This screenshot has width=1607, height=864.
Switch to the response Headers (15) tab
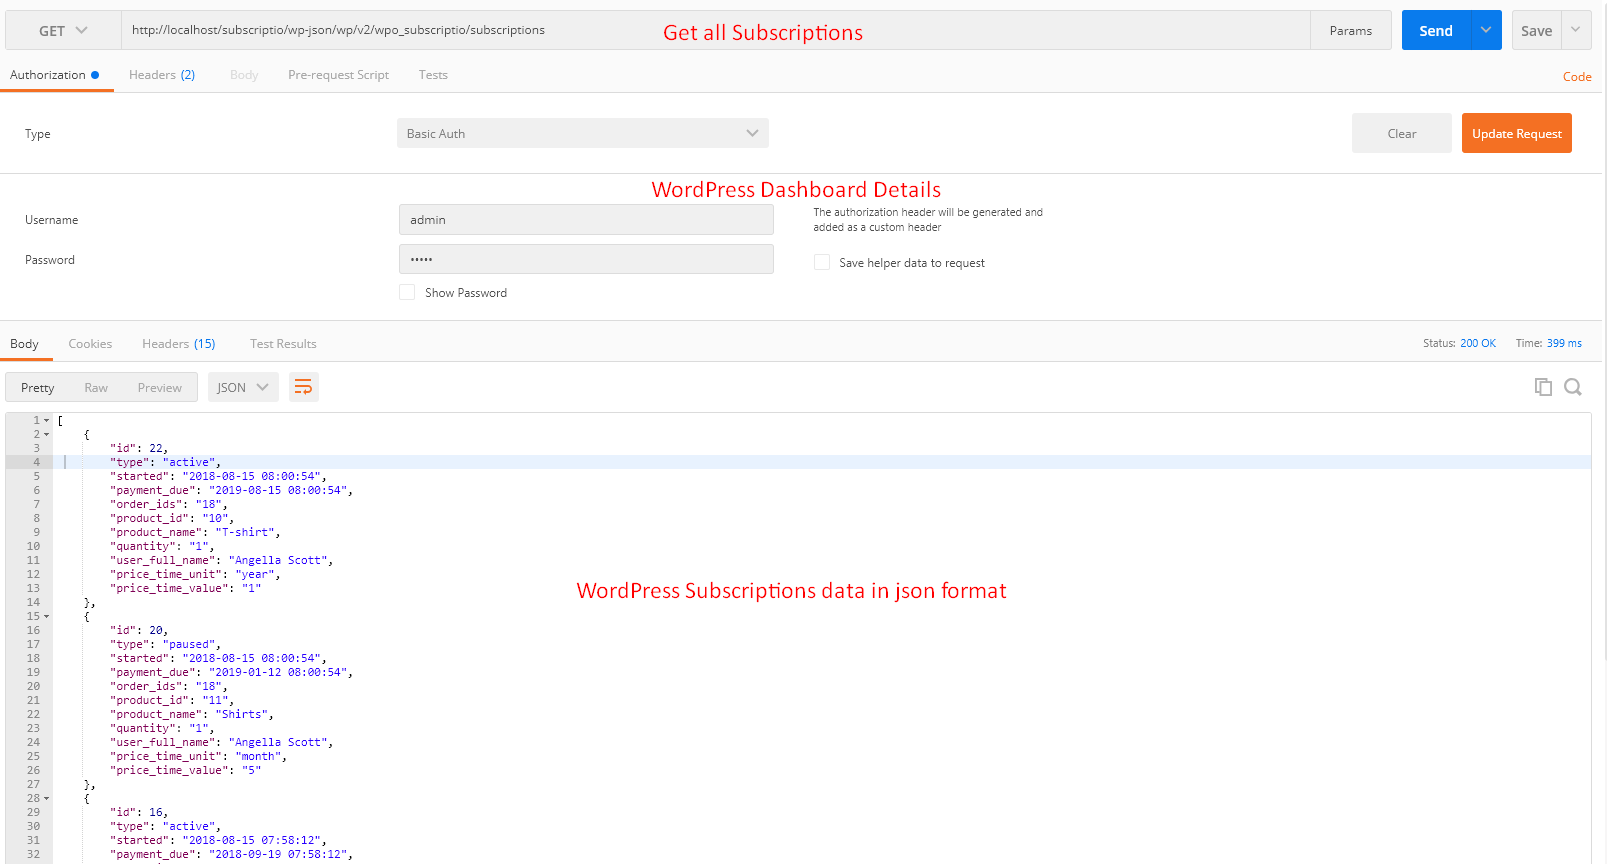[x=178, y=344]
